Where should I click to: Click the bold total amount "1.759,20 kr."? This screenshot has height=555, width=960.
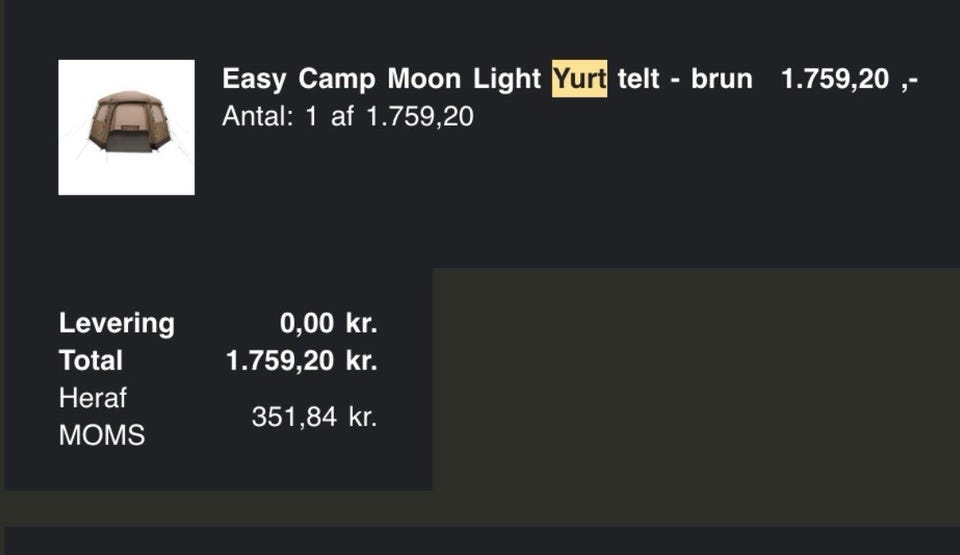click(x=302, y=360)
